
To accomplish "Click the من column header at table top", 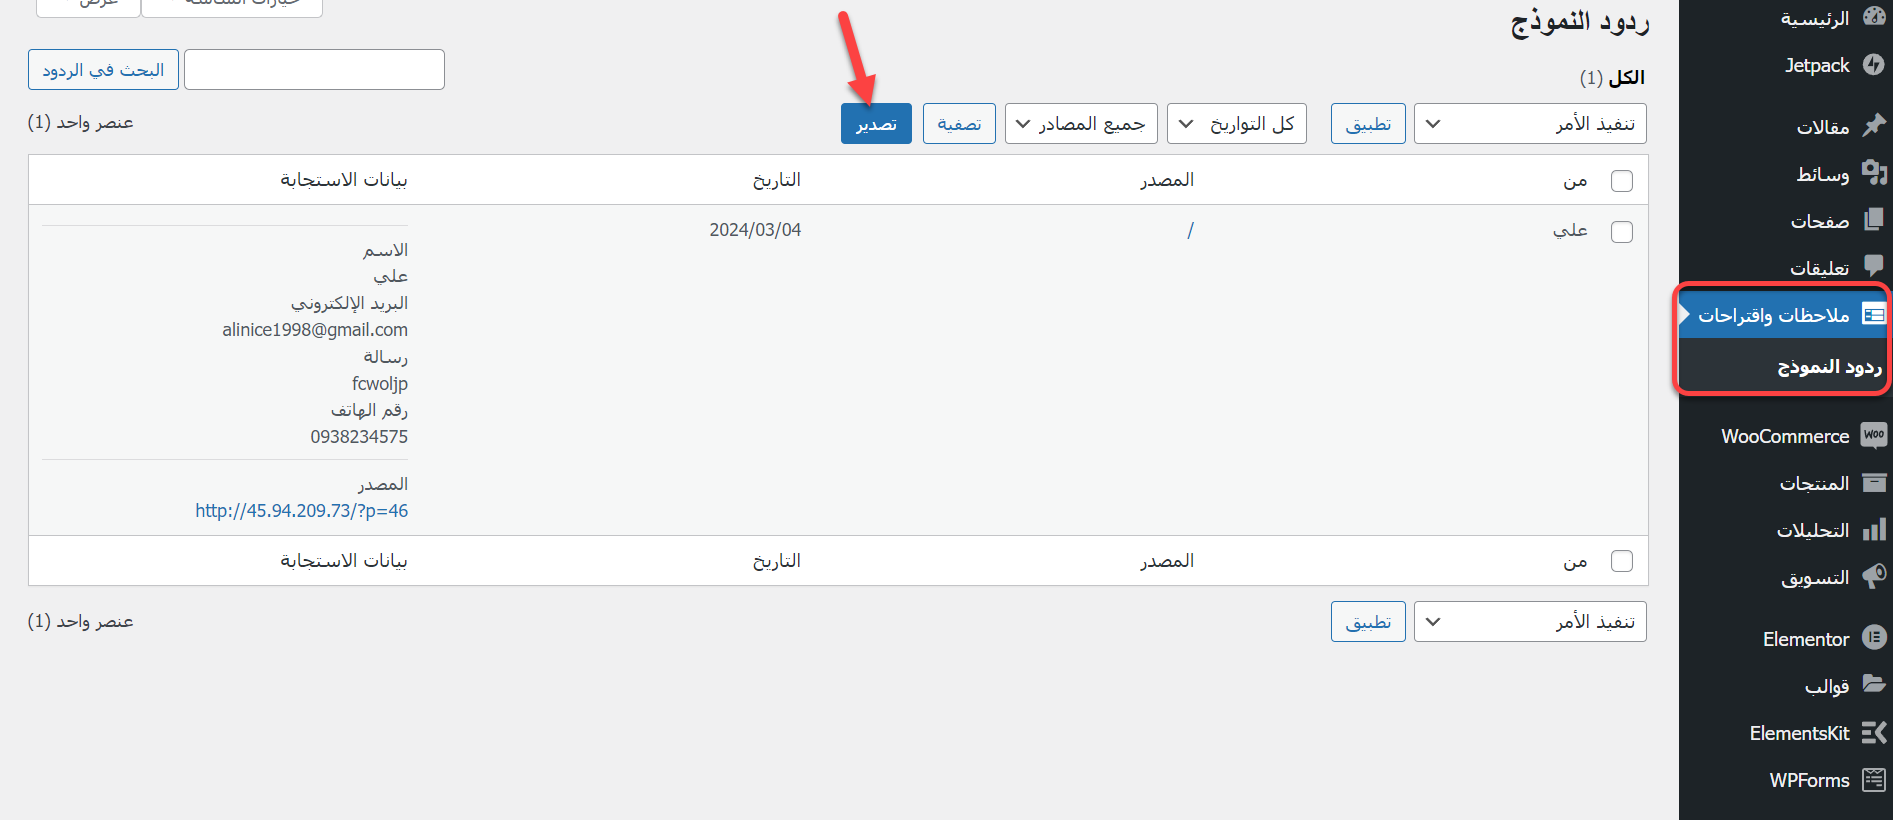I will click(1575, 180).
